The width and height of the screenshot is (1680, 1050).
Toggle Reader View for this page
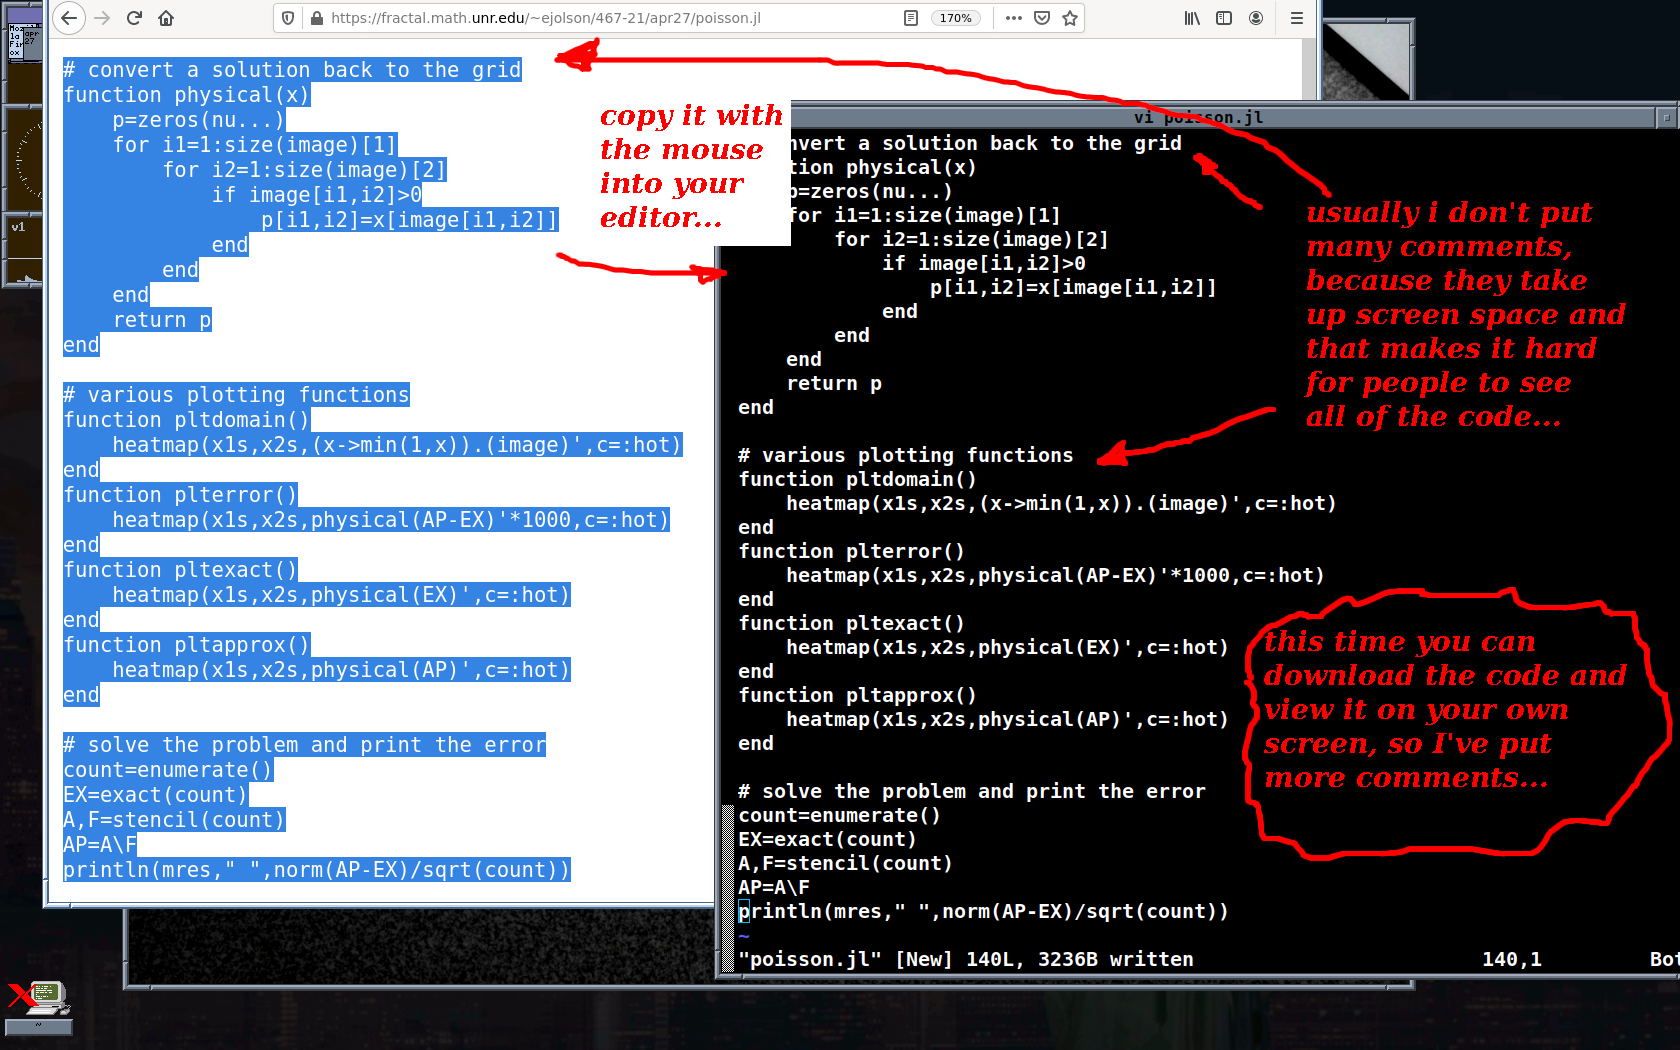tap(911, 18)
